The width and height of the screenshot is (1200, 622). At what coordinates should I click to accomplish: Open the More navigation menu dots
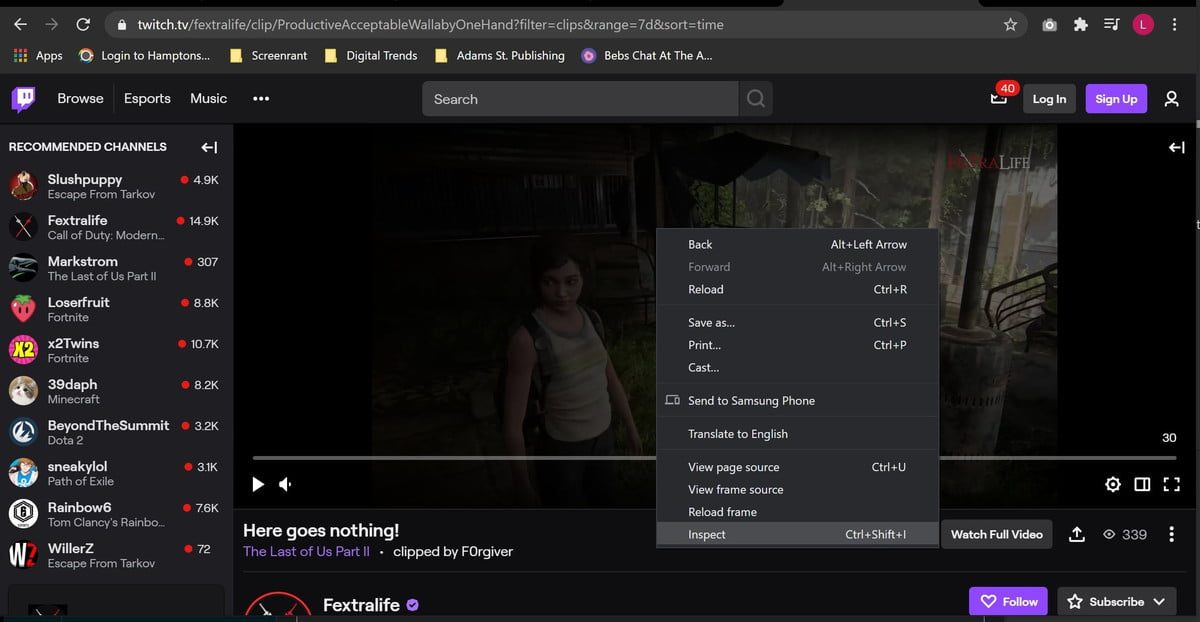tap(261, 98)
